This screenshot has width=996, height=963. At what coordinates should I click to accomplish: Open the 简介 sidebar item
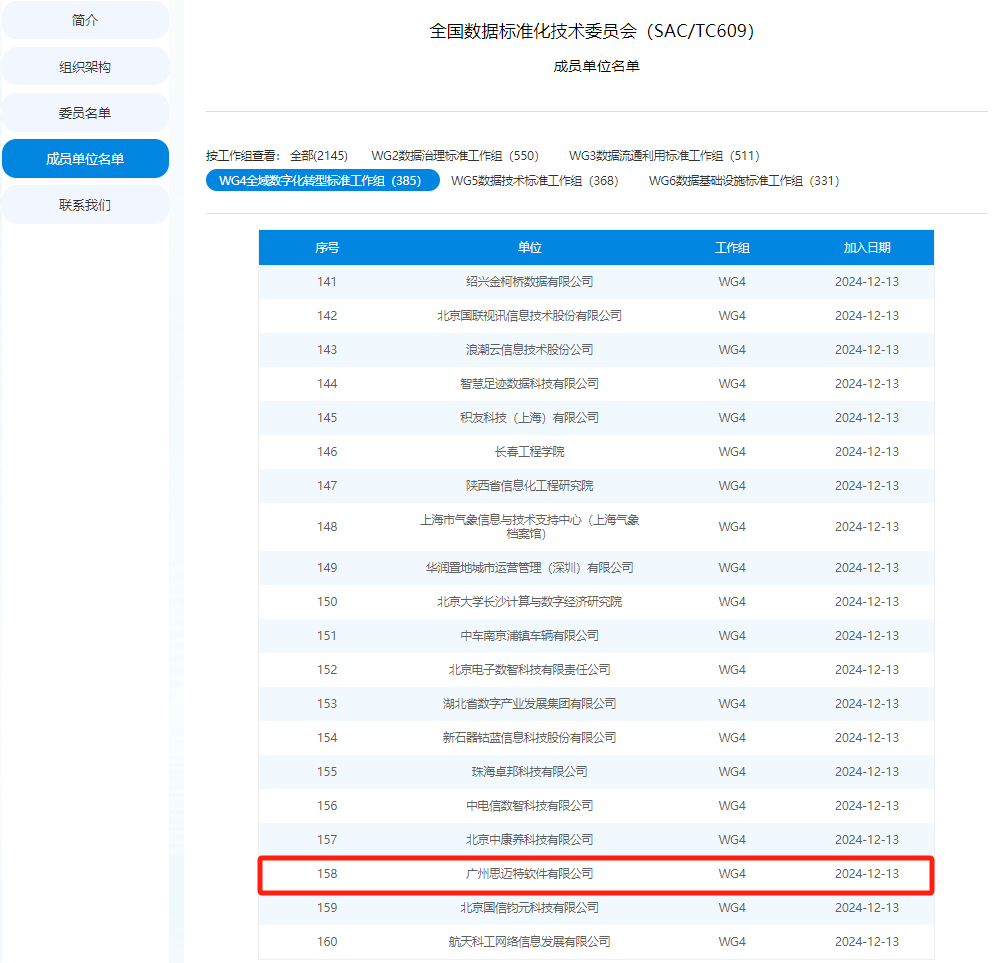click(85, 20)
